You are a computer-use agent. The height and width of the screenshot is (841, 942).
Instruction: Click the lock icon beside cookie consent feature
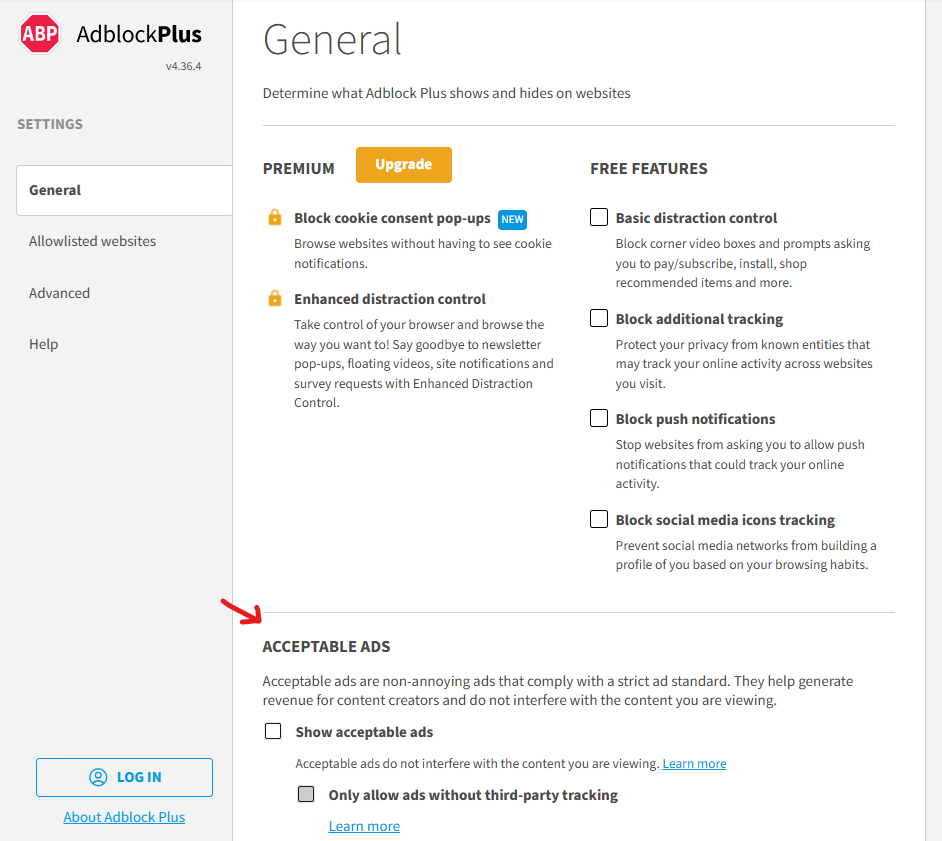click(273, 217)
